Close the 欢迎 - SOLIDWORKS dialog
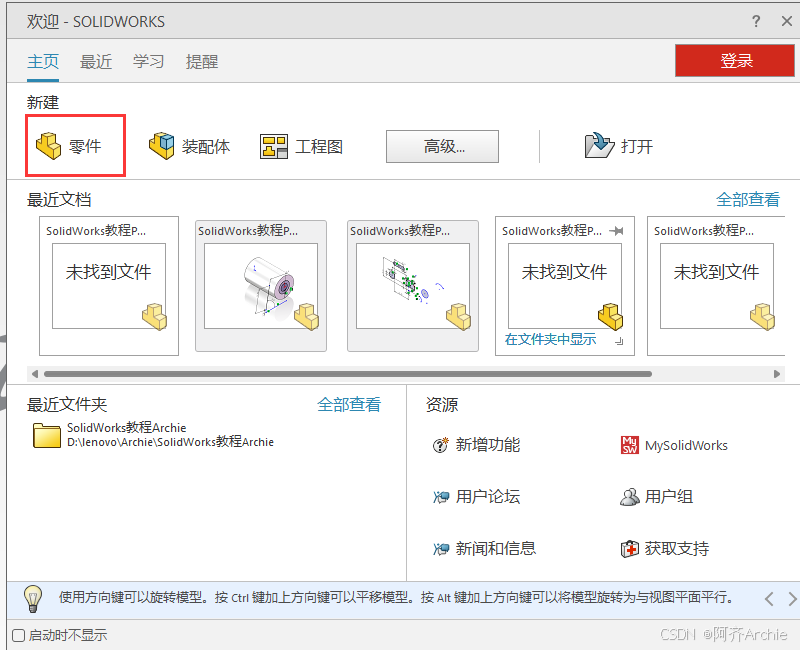 click(787, 21)
